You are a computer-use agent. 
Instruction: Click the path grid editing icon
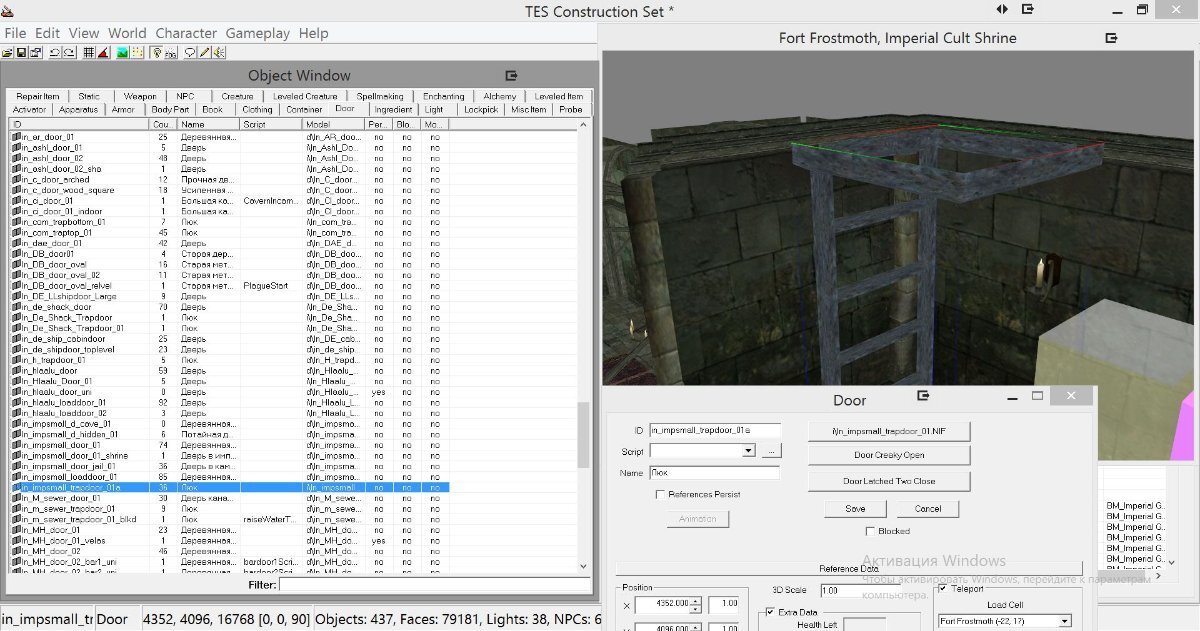click(137, 53)
